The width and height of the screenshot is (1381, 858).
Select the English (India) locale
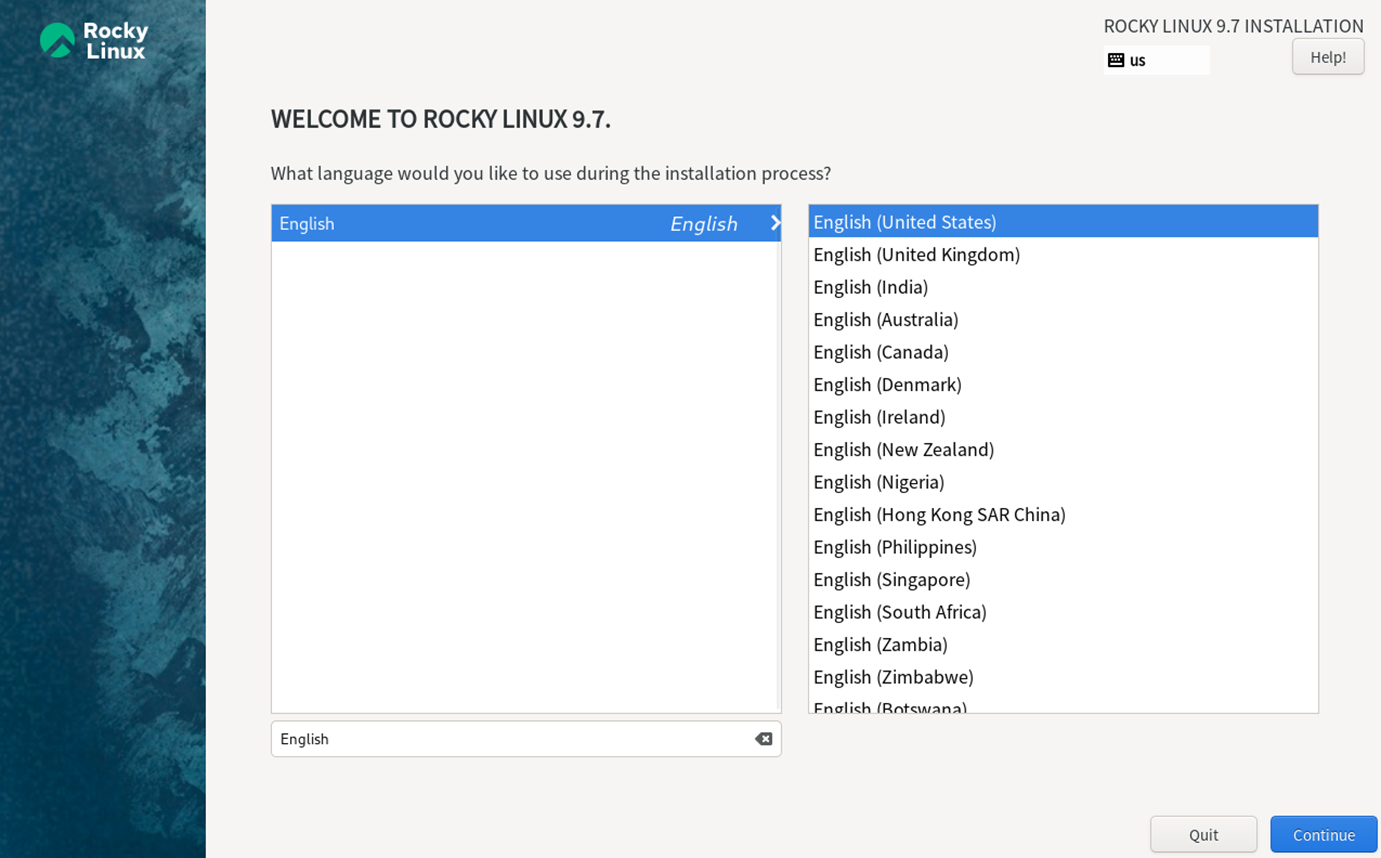click(1063, 287)
